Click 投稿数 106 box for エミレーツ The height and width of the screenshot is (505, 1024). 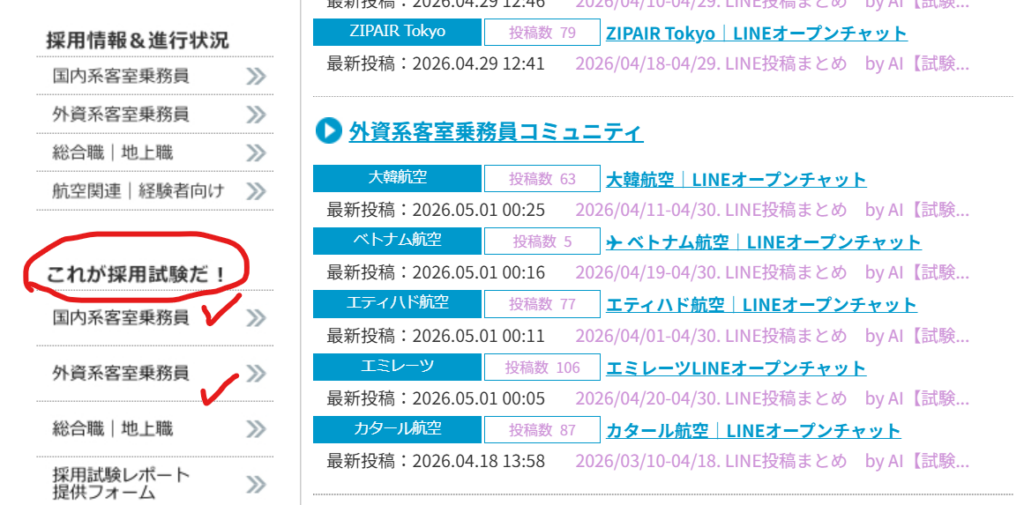pos(542,367)
